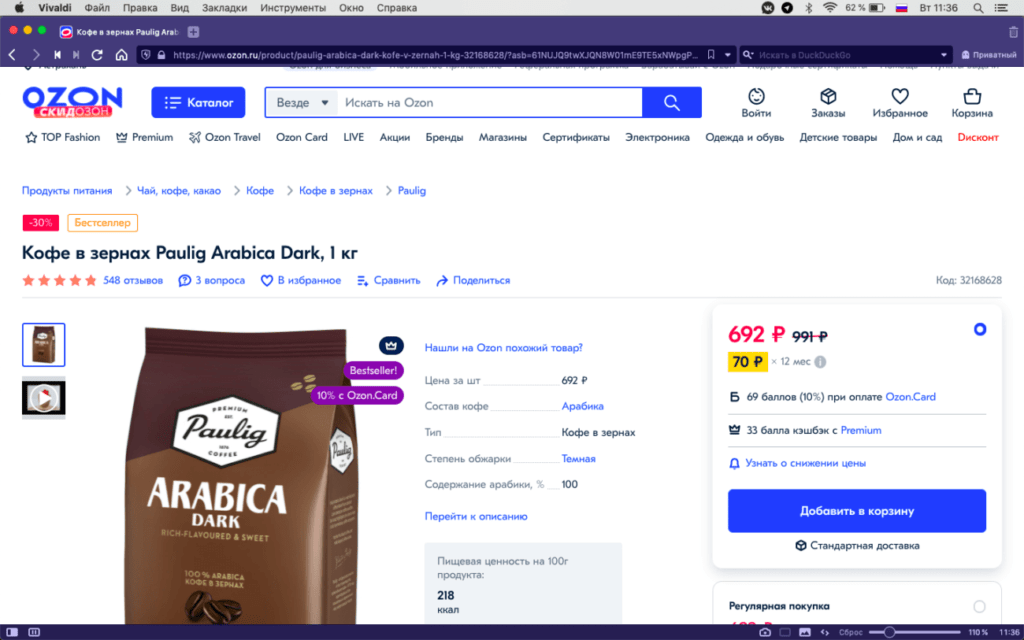
Task: Follow the Перейти к описанию link
Action: click(476, 517)
